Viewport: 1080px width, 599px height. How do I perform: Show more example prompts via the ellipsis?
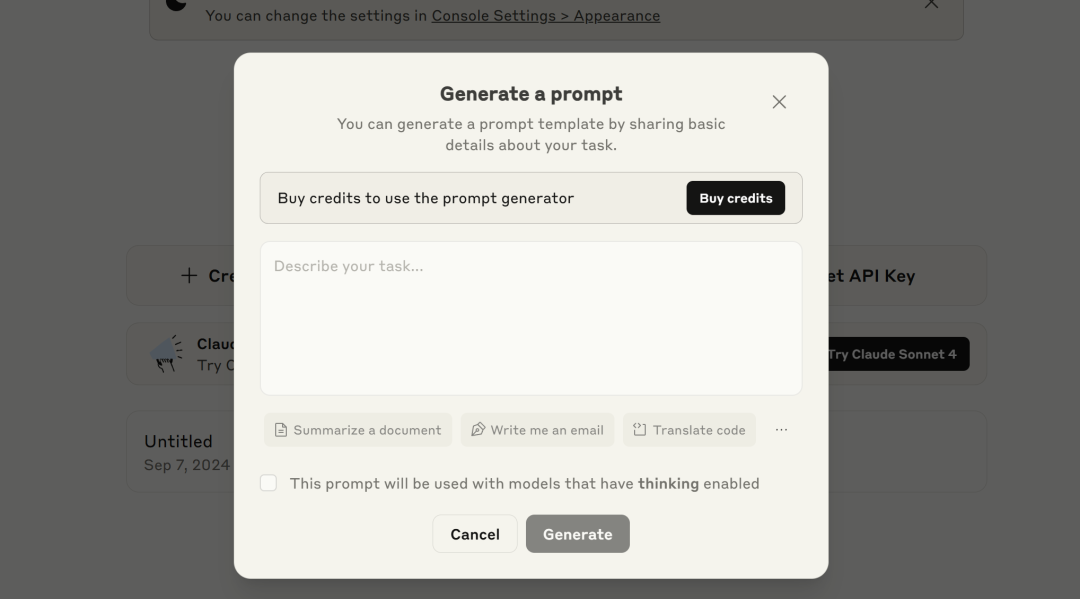point(781,430)
